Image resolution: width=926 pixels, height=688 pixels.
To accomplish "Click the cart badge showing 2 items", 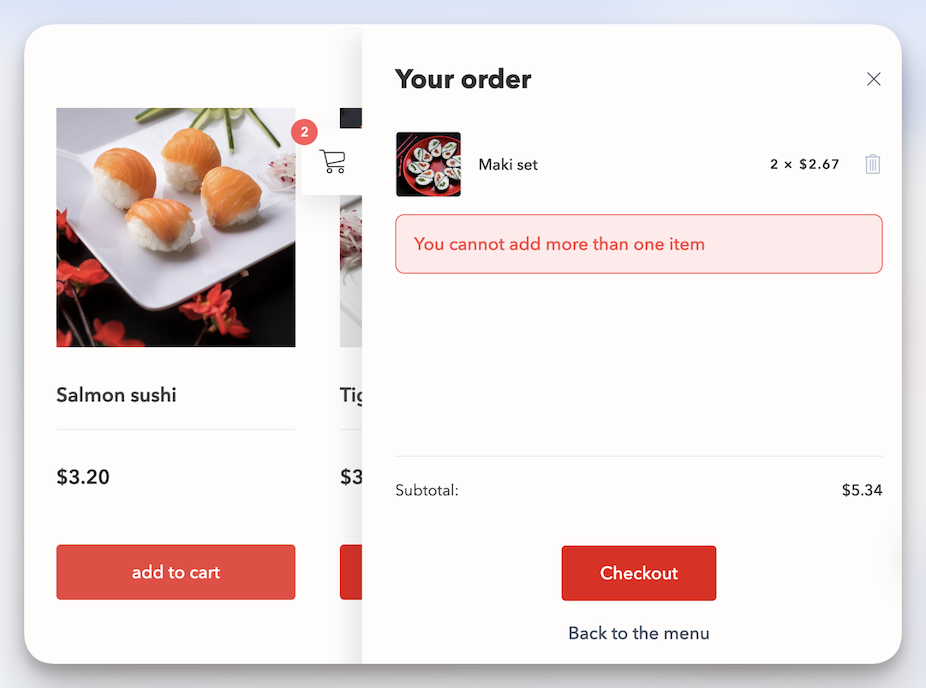I will (304, 131).
